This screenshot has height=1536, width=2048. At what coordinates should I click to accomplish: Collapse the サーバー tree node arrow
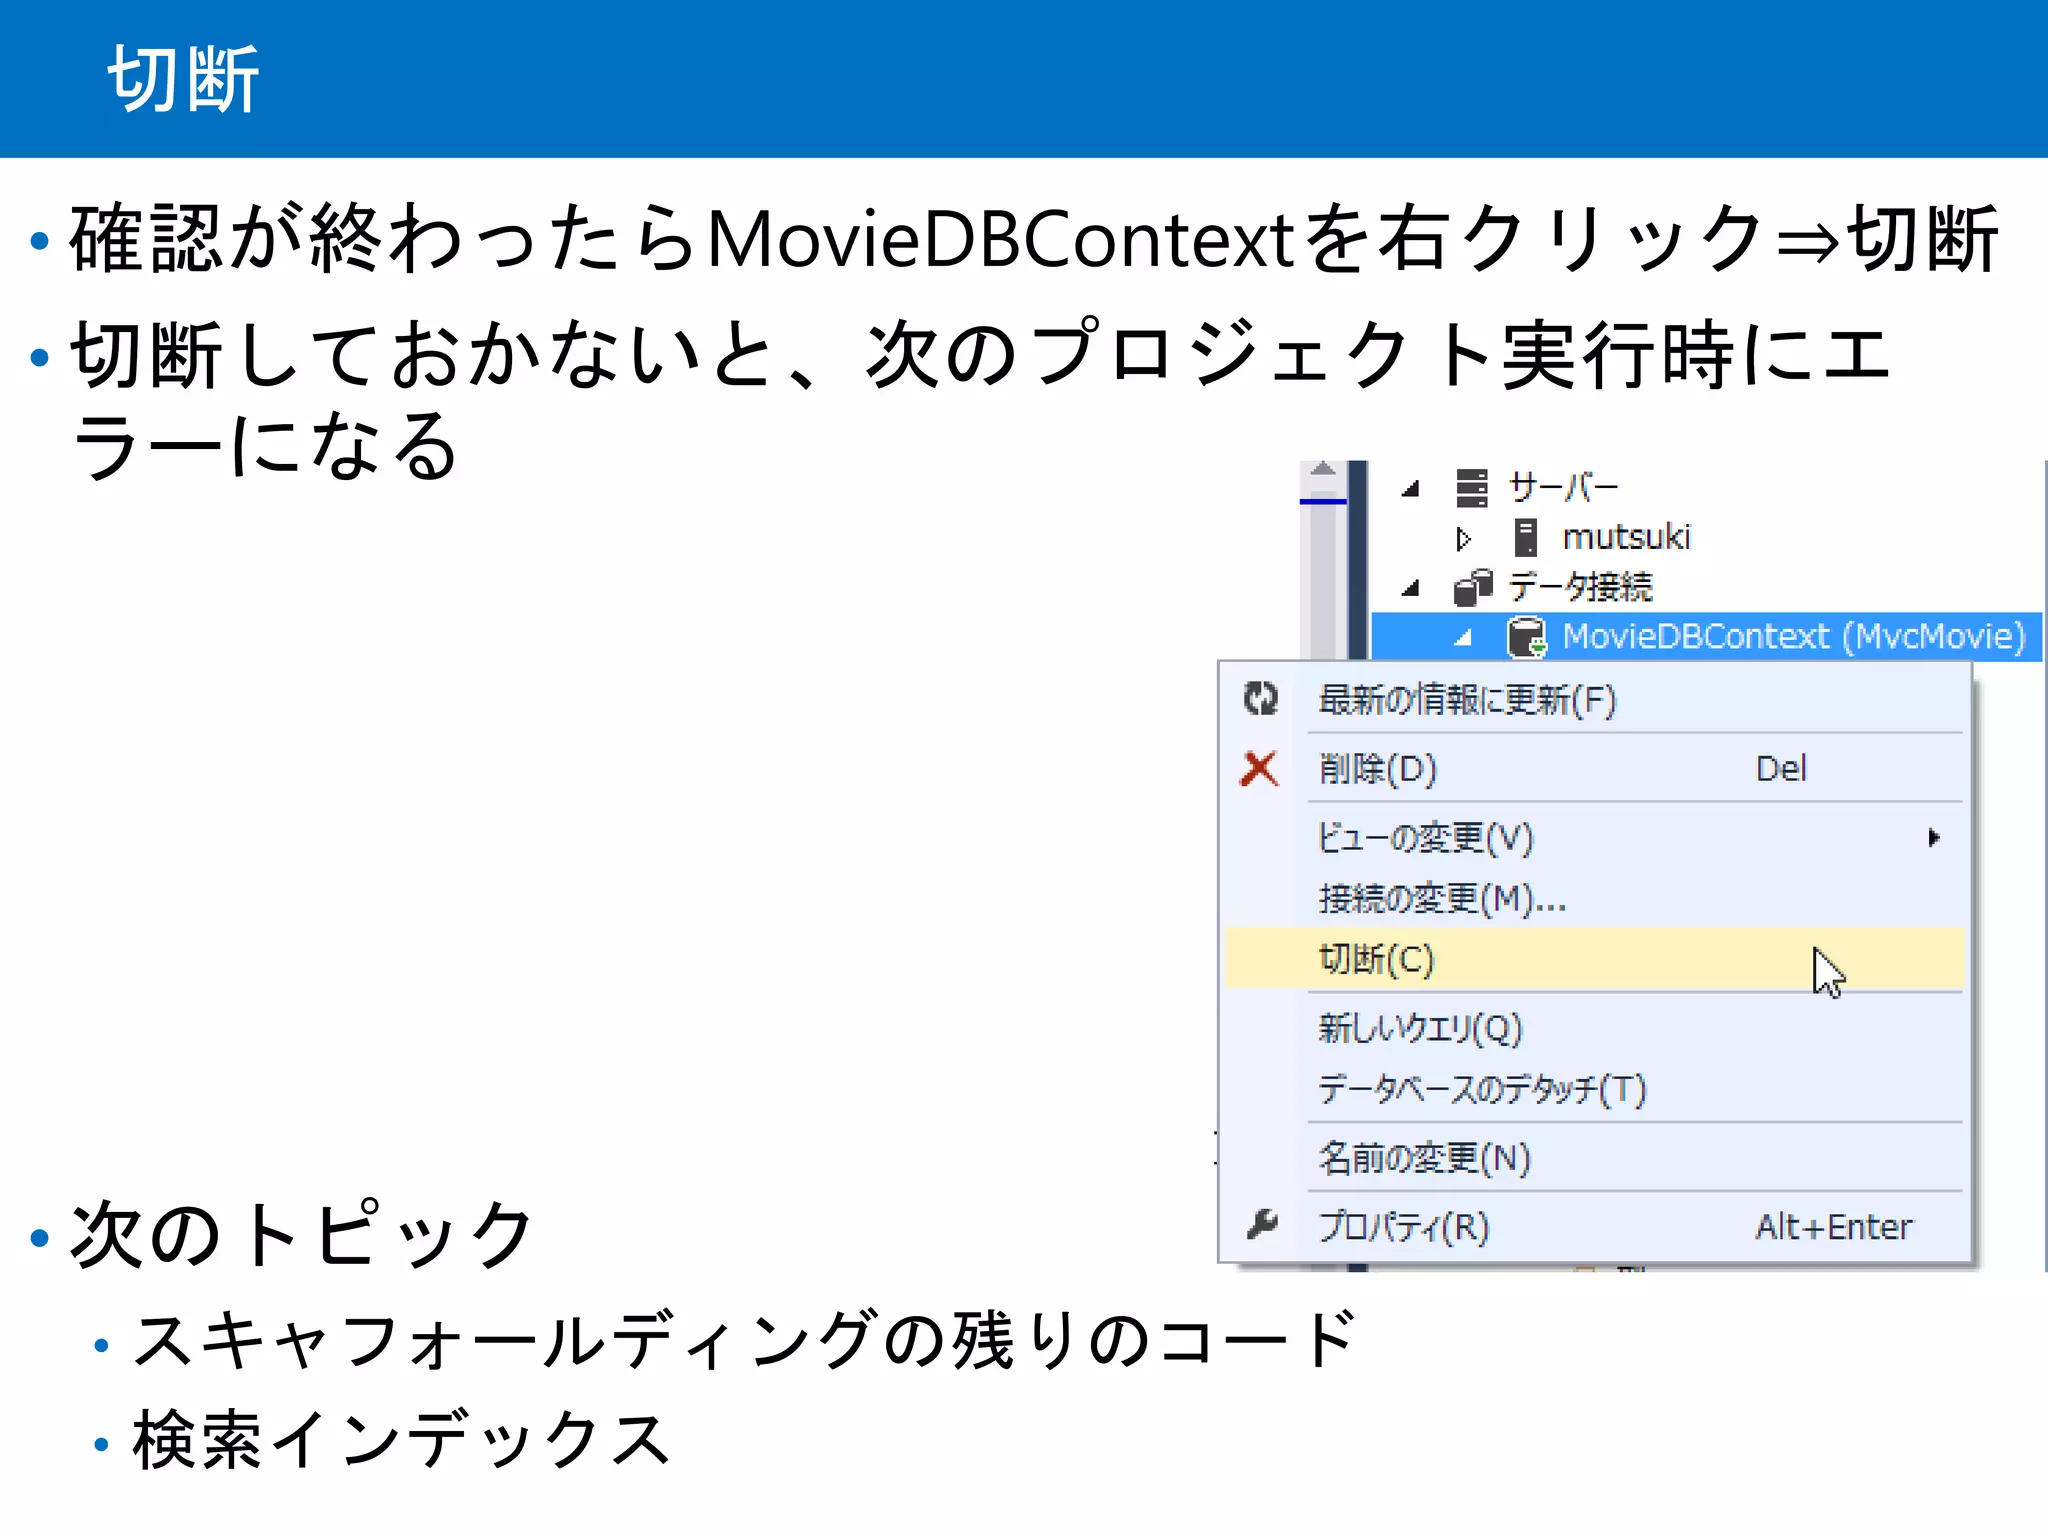click(1411, 488)
